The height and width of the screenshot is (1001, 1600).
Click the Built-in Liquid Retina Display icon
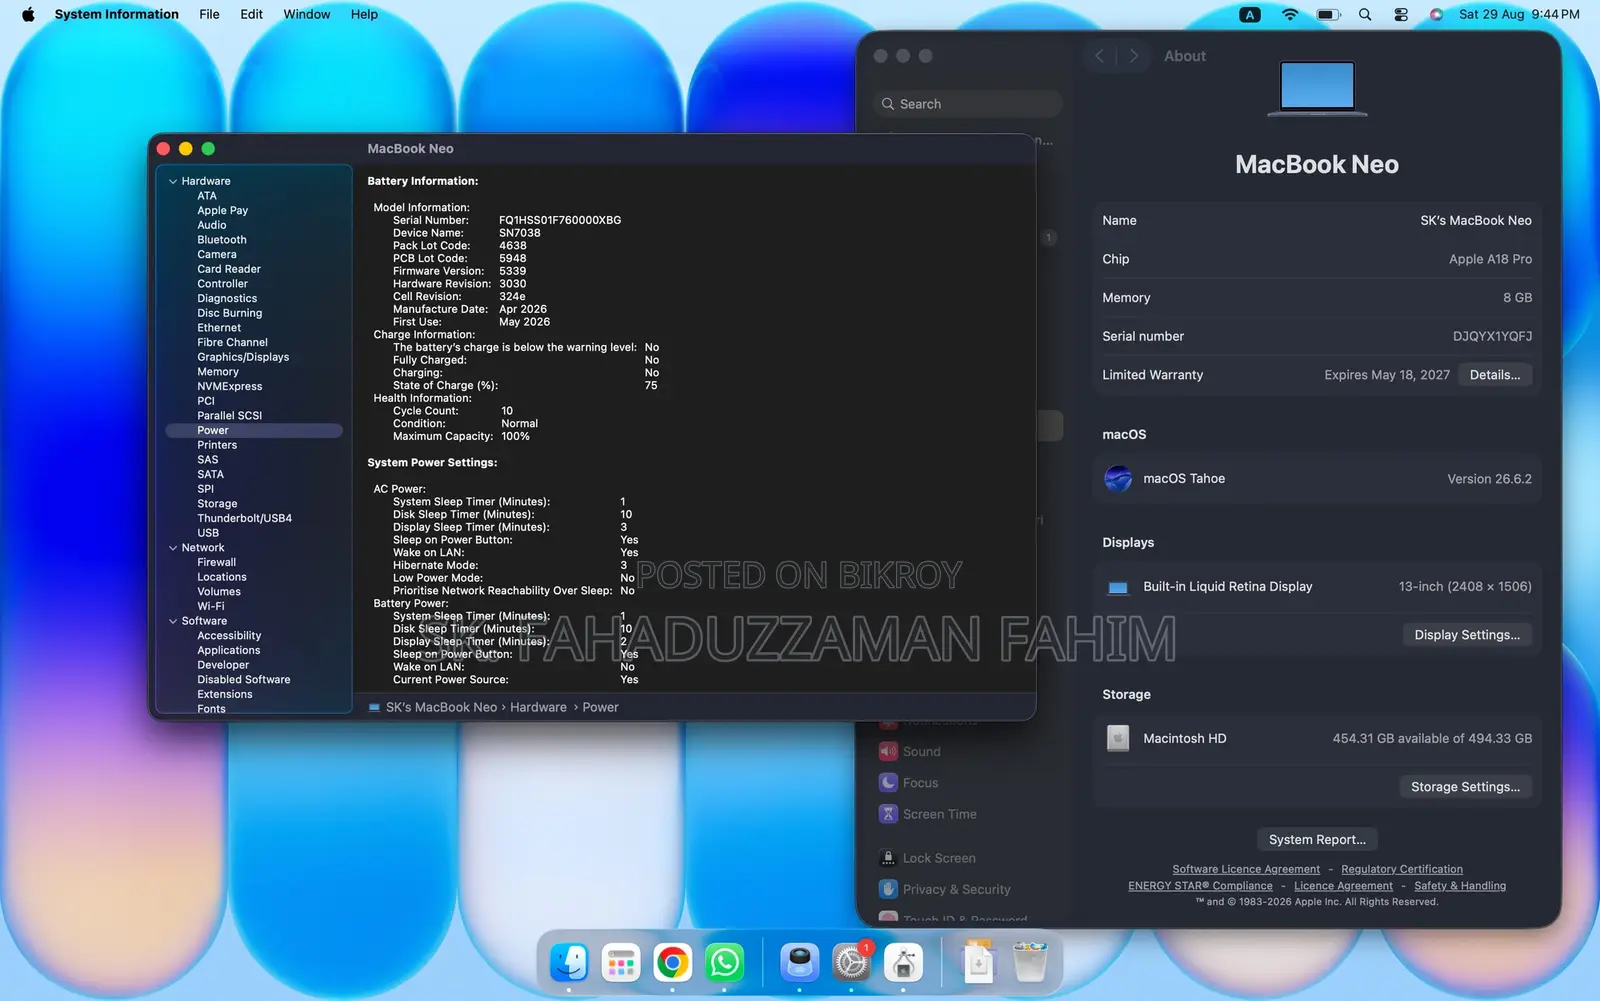click(1118, 587)
